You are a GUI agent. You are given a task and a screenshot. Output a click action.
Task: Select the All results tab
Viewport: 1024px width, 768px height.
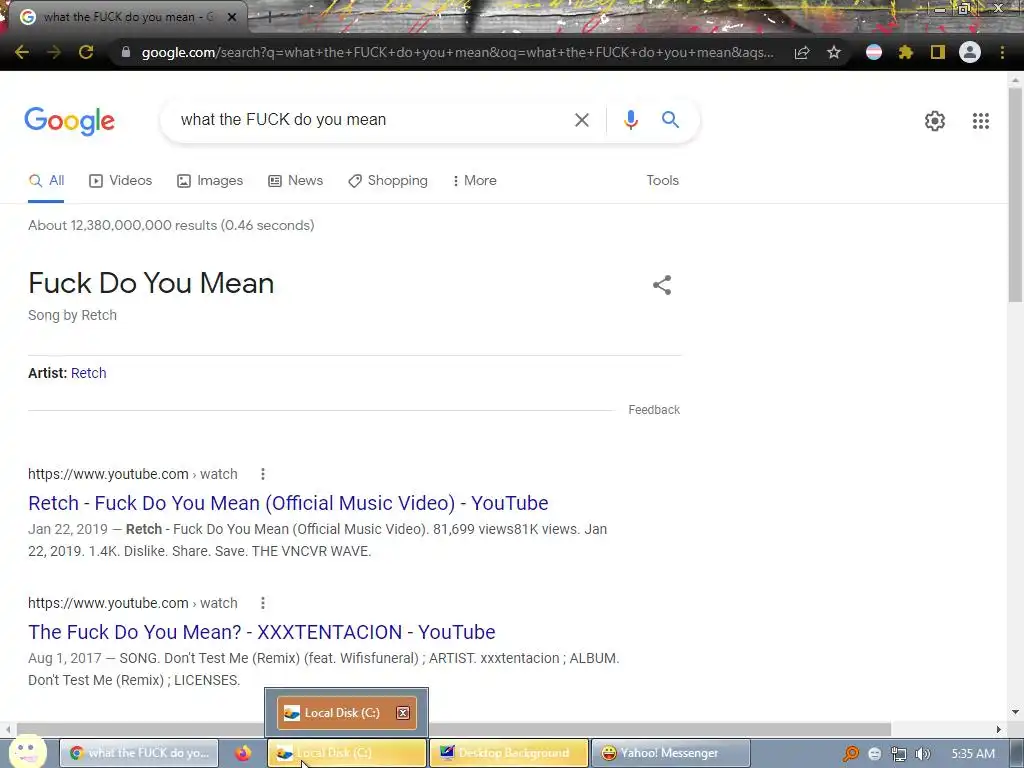pyautogui.click(x=46, y=181)
